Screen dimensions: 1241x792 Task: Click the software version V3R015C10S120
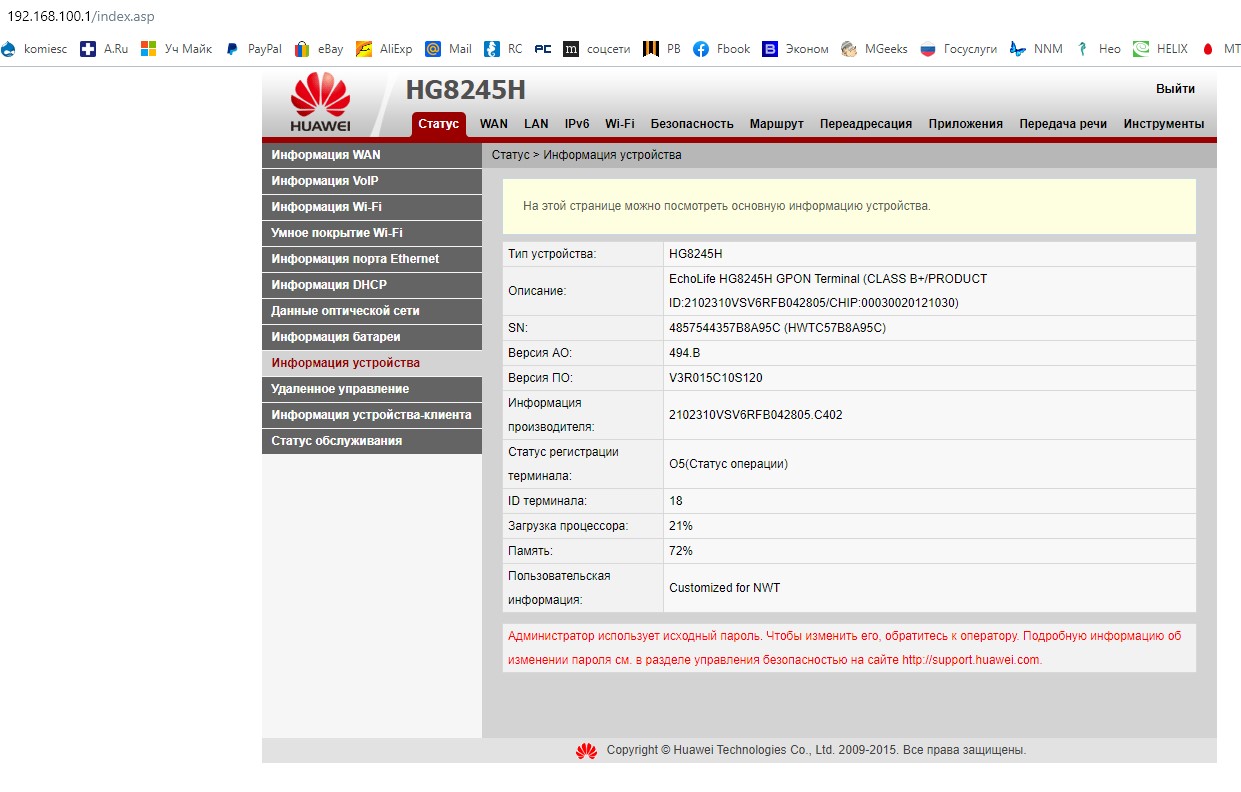click(716, 378)
